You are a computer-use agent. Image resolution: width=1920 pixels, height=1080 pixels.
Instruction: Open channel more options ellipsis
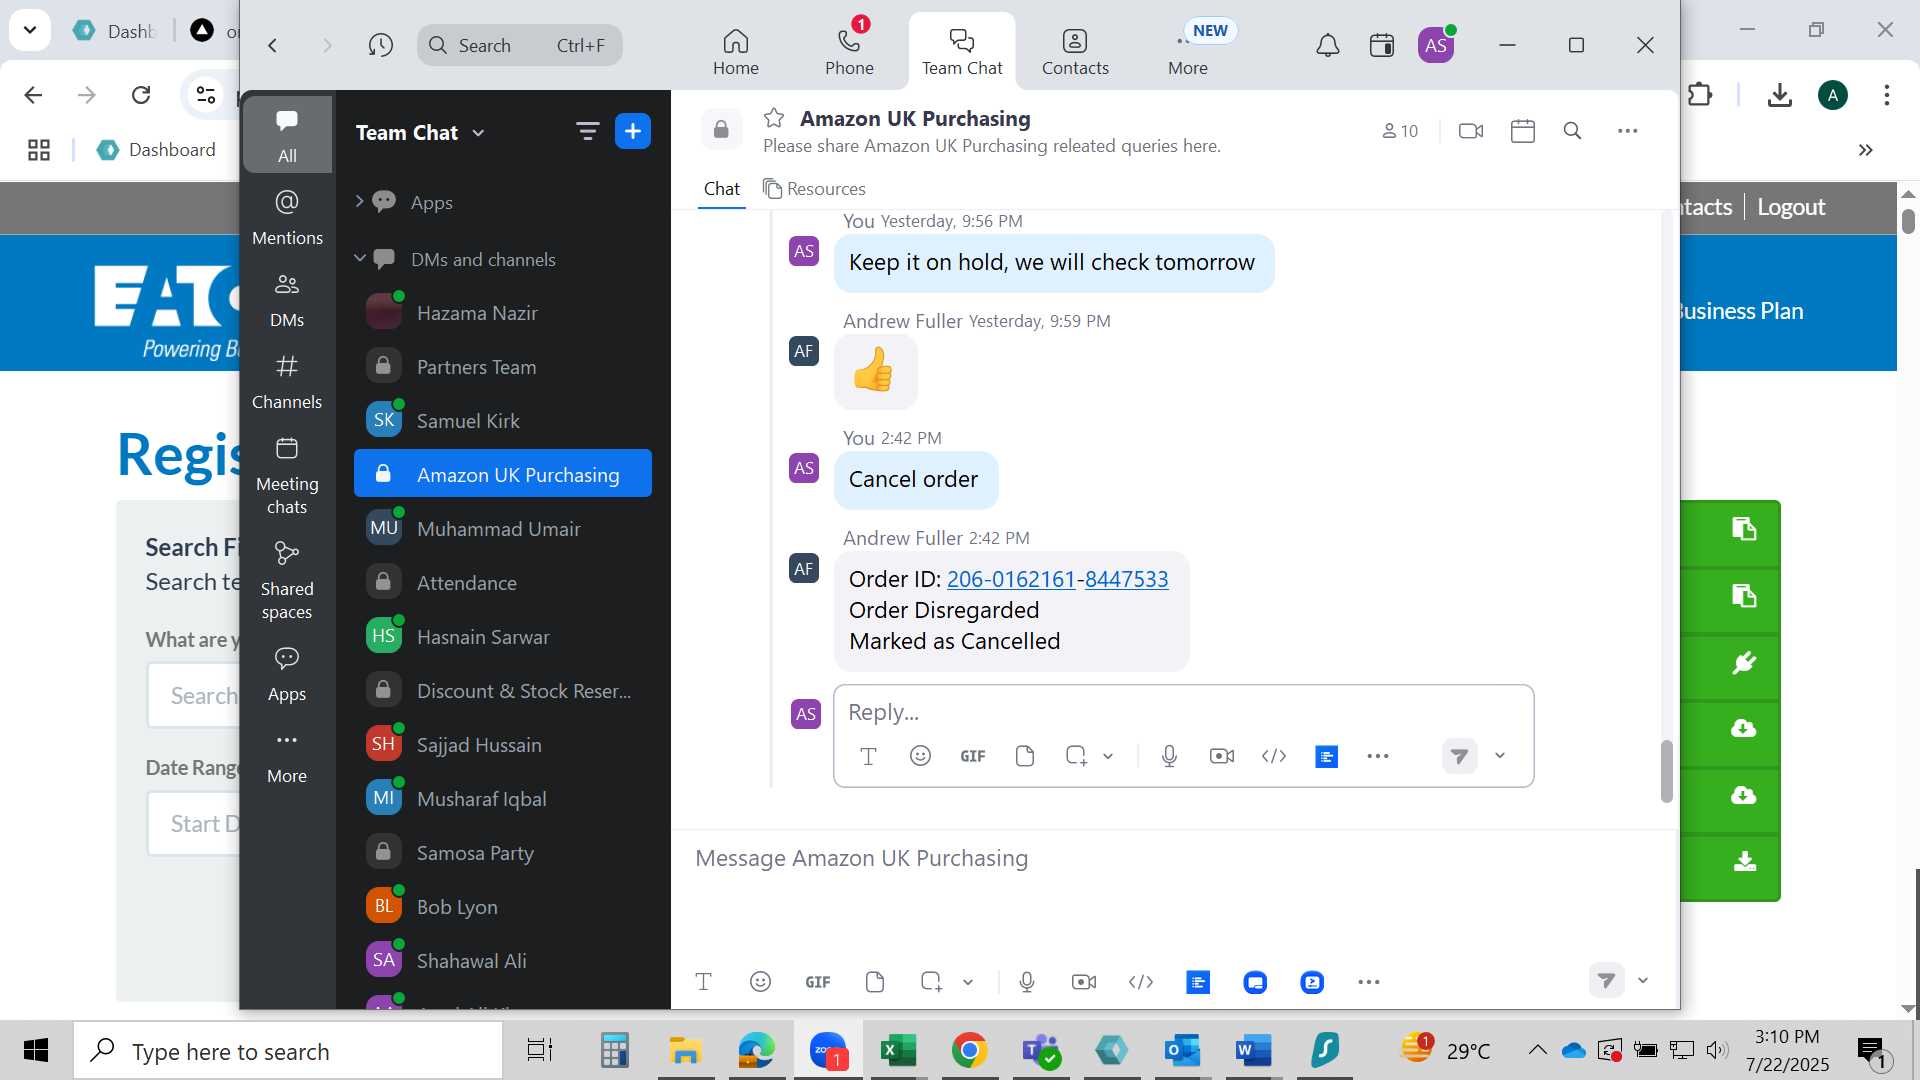(x=1627, y=131)
